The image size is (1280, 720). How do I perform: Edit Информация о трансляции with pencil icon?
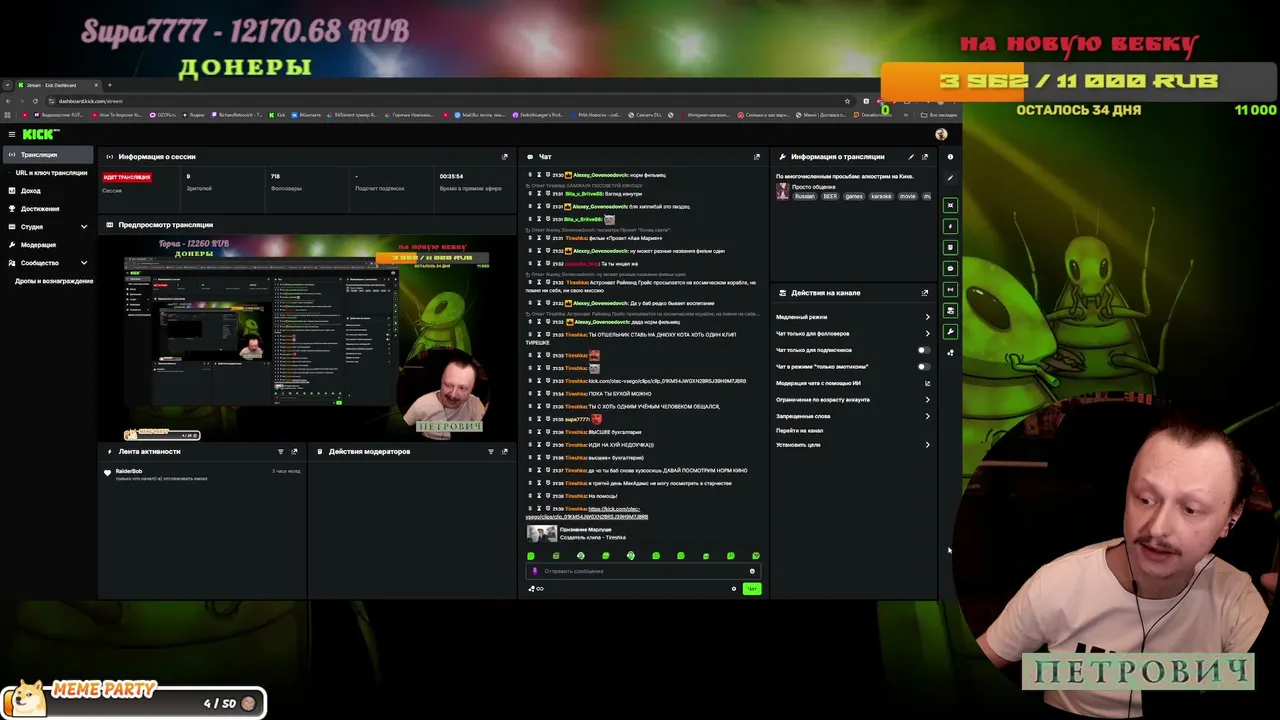[911, 157]
